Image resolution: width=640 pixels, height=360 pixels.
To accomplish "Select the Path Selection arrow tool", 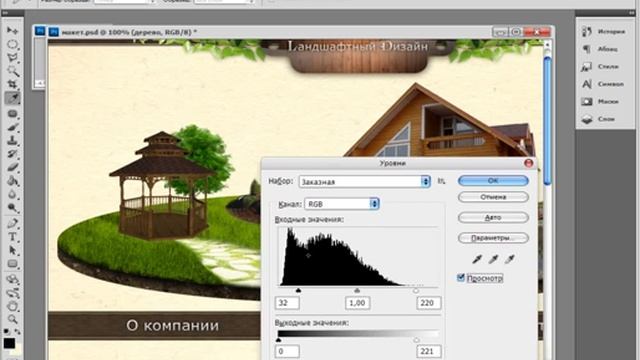I will pos(12,250).
